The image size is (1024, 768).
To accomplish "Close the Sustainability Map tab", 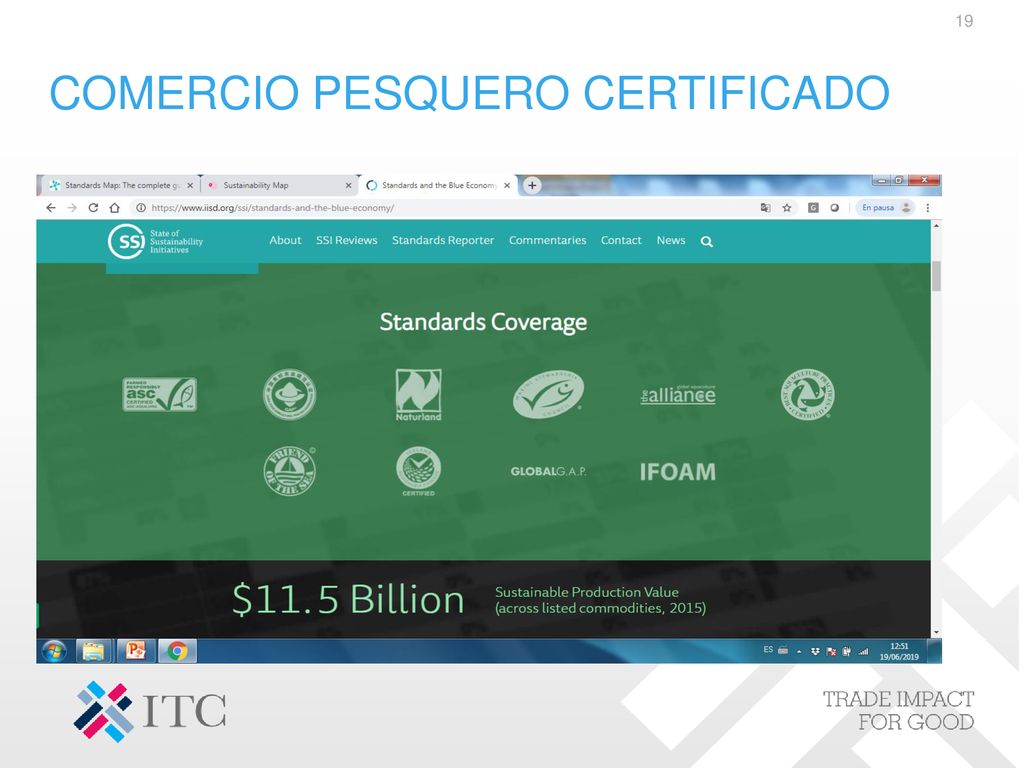I will pyautogui.click(x=348, y=185).
